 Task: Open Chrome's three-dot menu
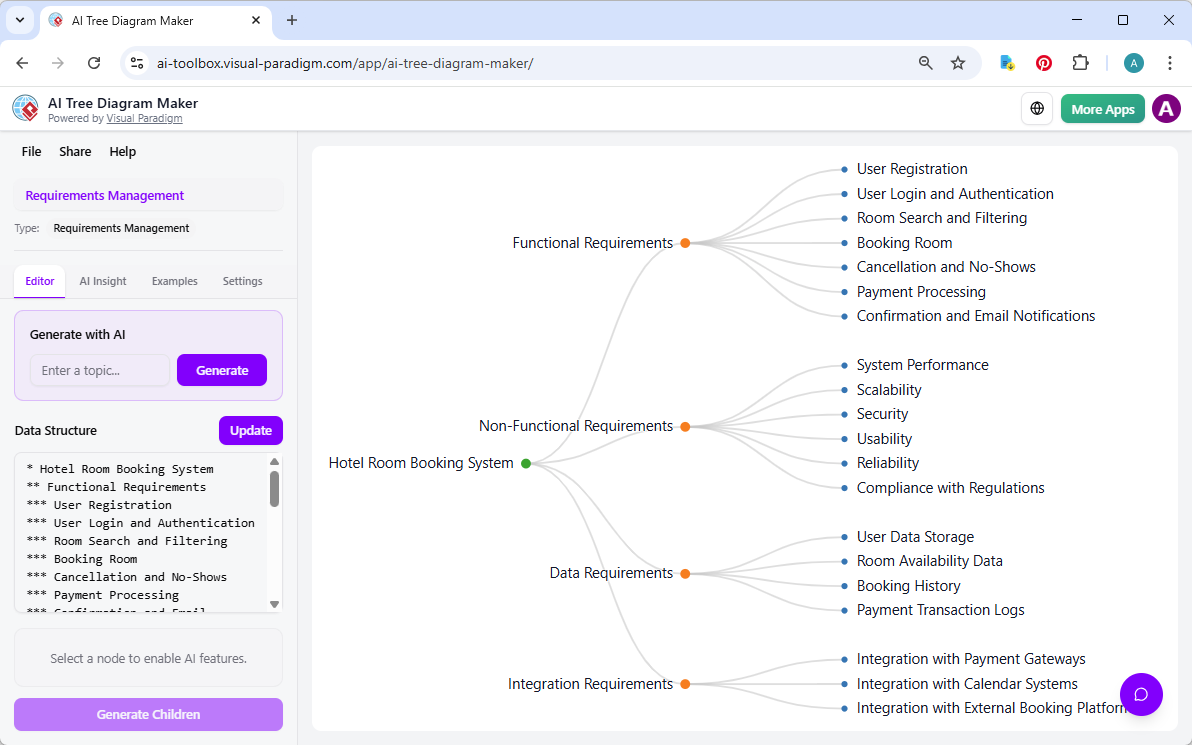click(x=1170, y=62)
